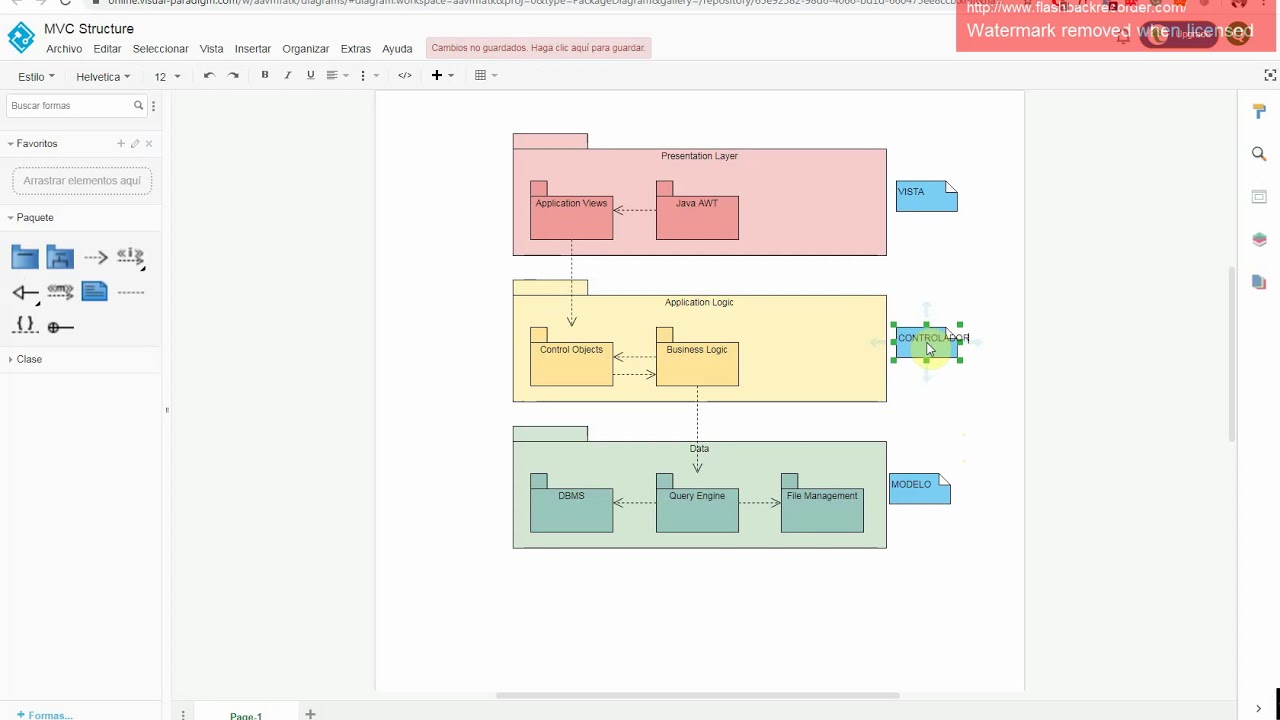Add a new page with plus
Screen dimensions: 1280x720
pos(310,714)
